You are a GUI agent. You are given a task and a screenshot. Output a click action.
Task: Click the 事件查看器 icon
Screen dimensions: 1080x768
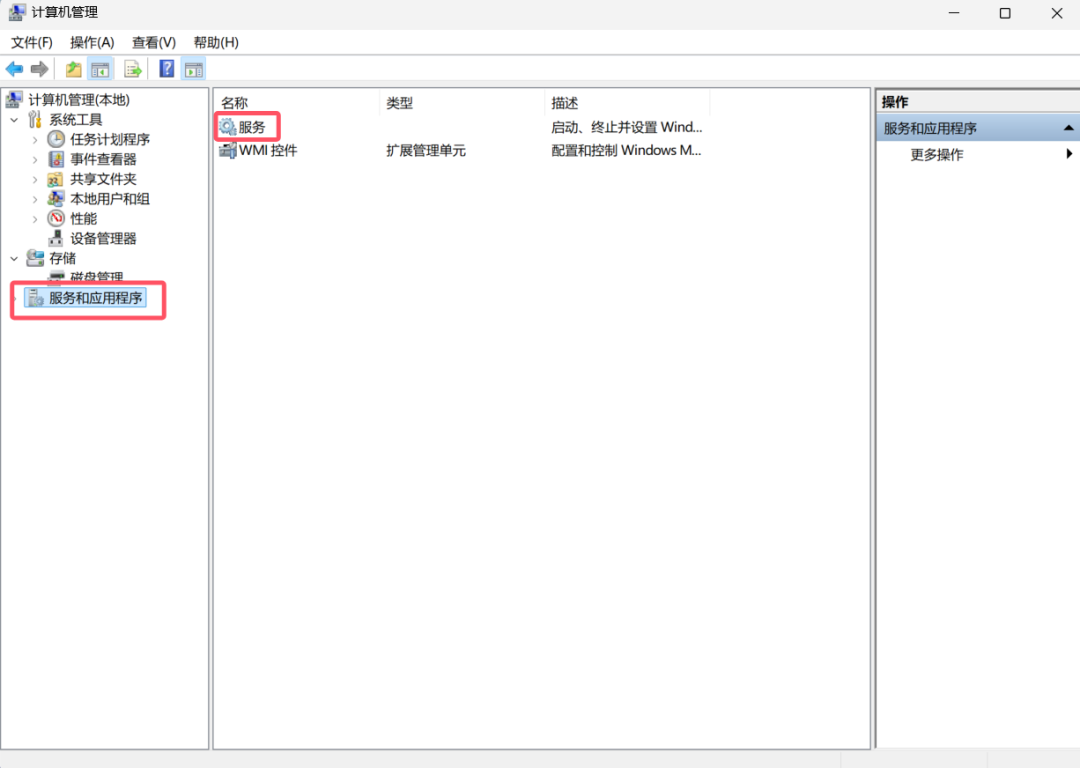[56, 159]
